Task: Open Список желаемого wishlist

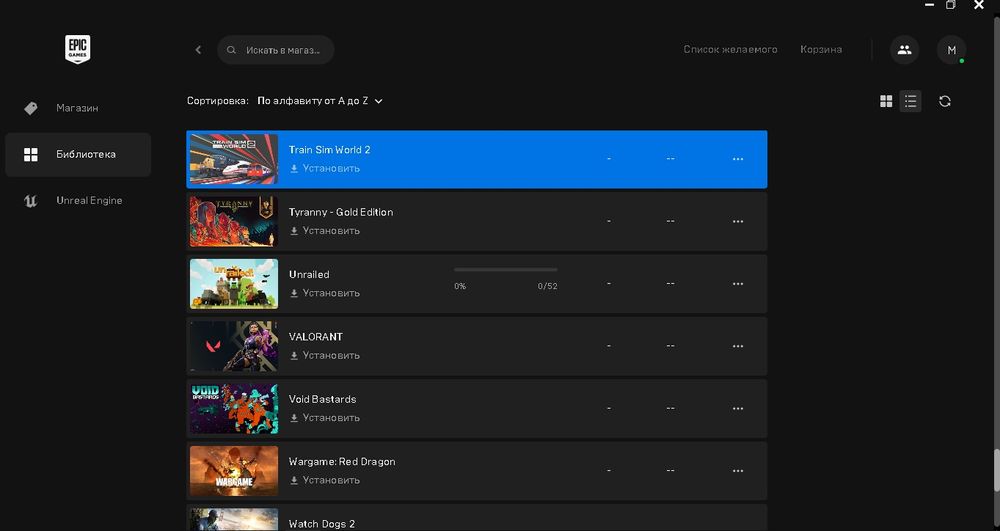Action: click(730, 50)
